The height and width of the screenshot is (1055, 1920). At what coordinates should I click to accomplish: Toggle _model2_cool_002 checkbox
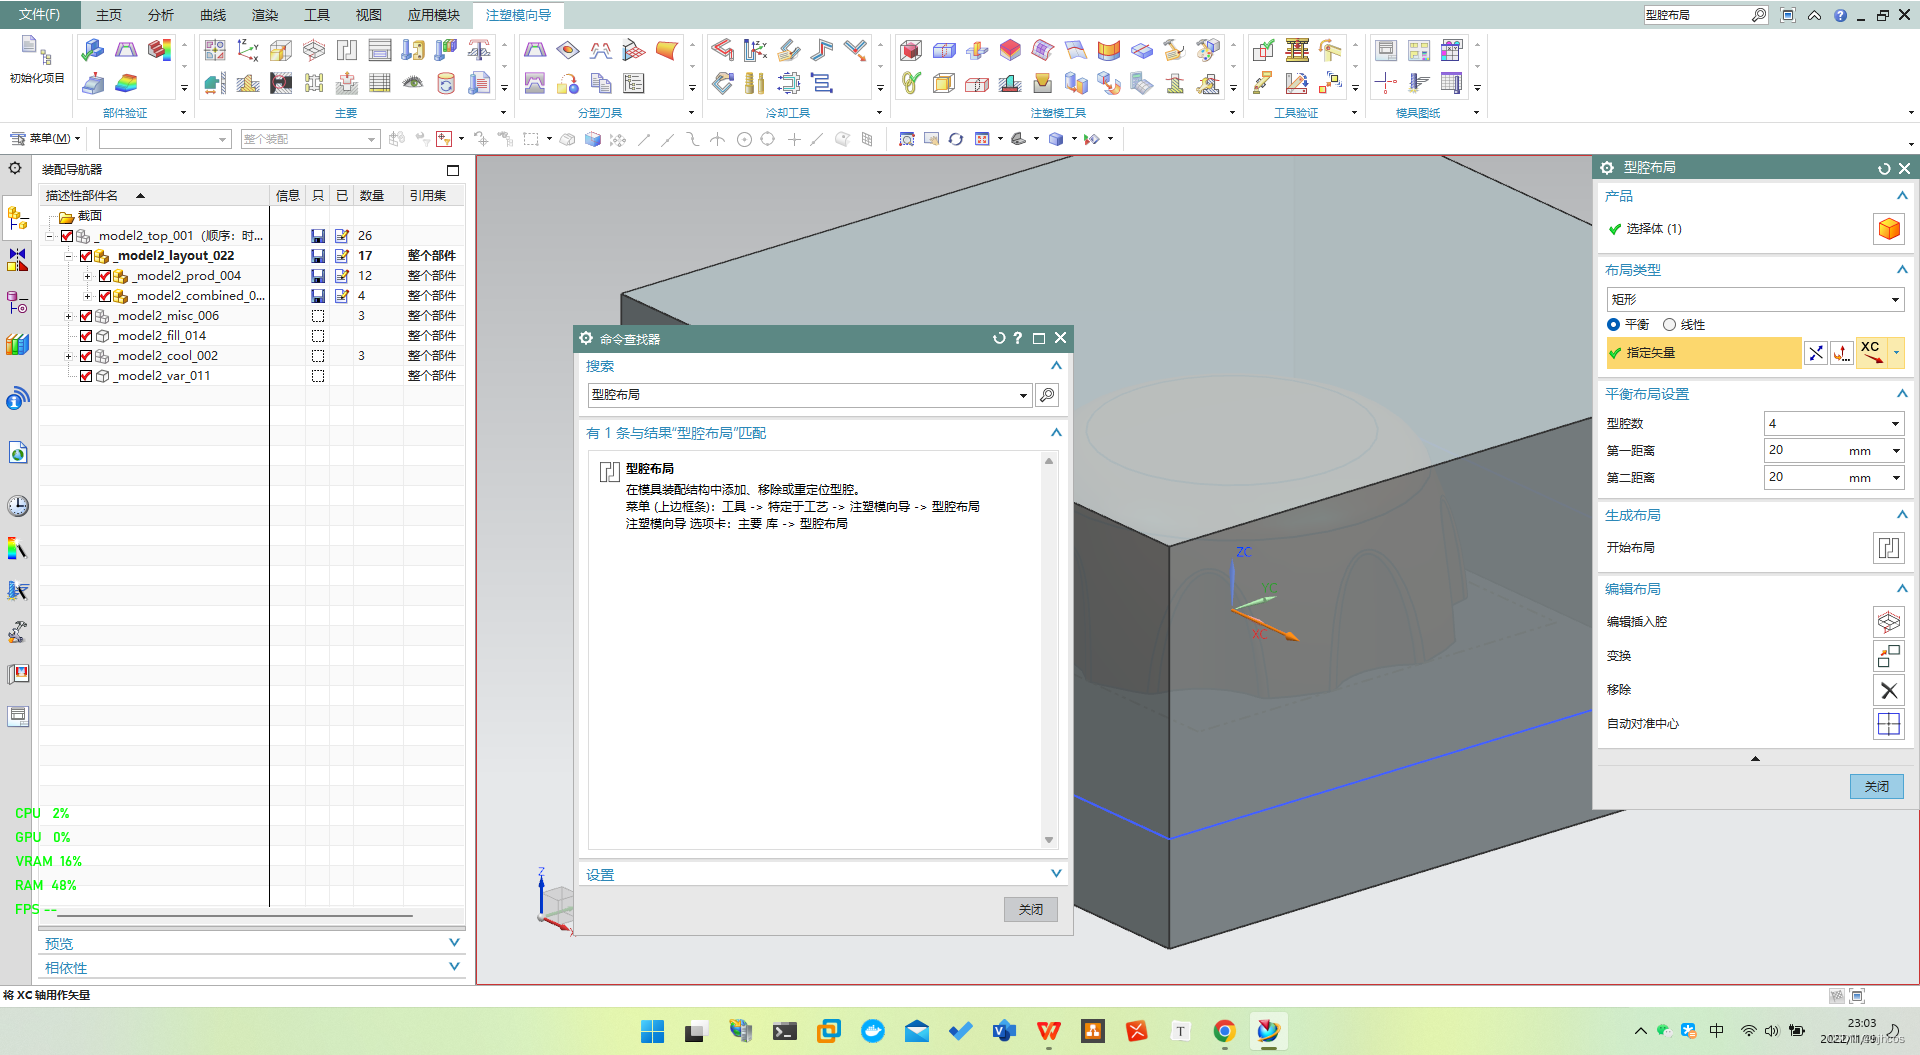(x=86, y=356)
